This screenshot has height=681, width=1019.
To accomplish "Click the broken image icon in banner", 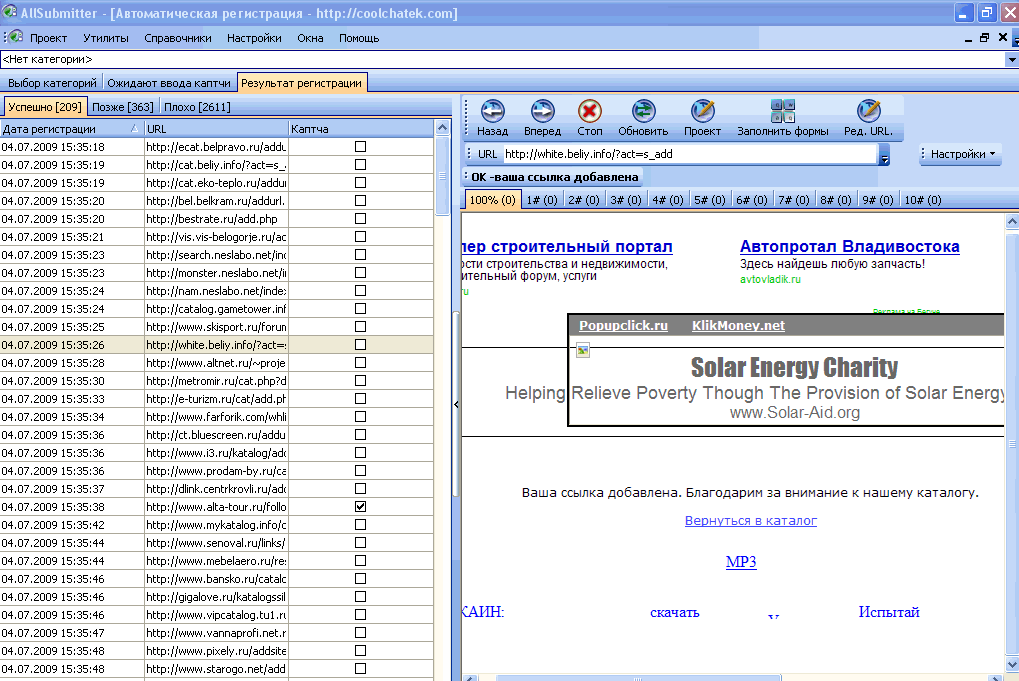I will 583,350.
